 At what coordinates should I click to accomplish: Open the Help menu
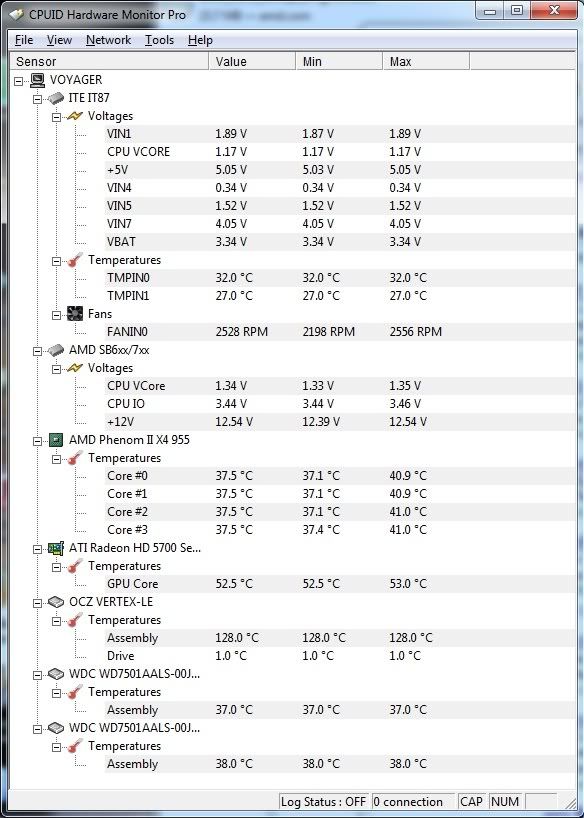[x=200, y=40]
